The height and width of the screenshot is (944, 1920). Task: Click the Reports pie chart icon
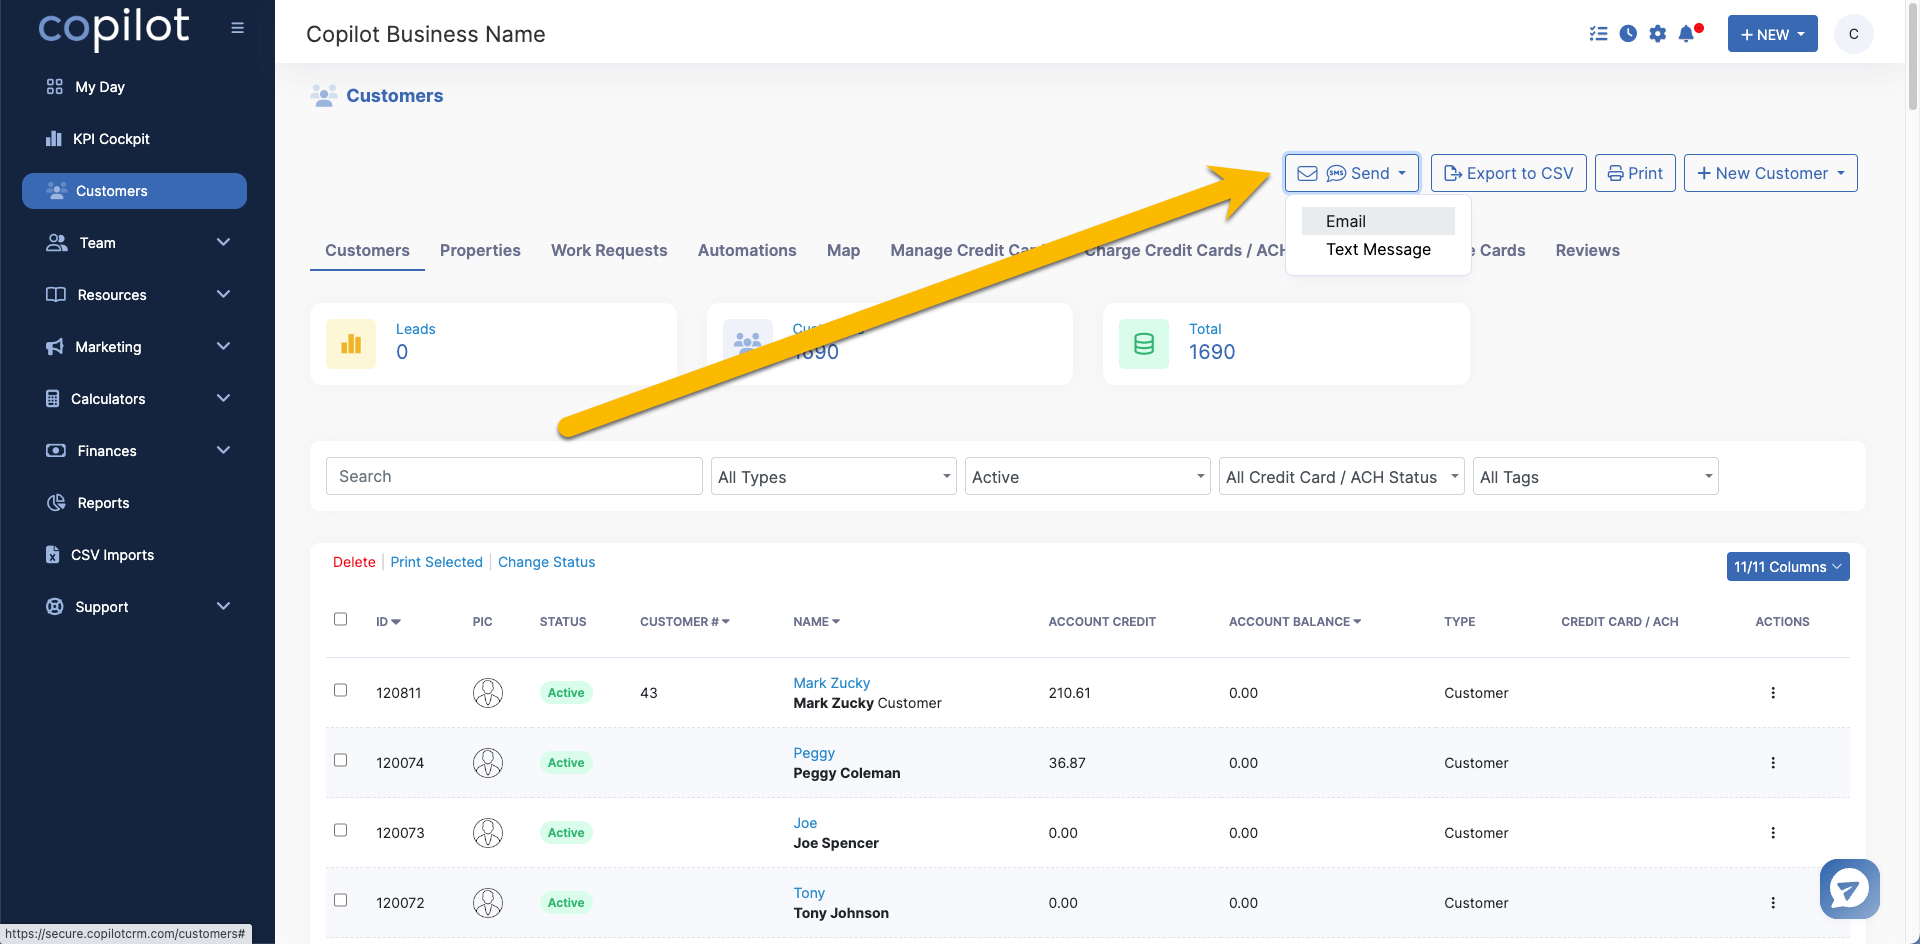coord(56,503)
